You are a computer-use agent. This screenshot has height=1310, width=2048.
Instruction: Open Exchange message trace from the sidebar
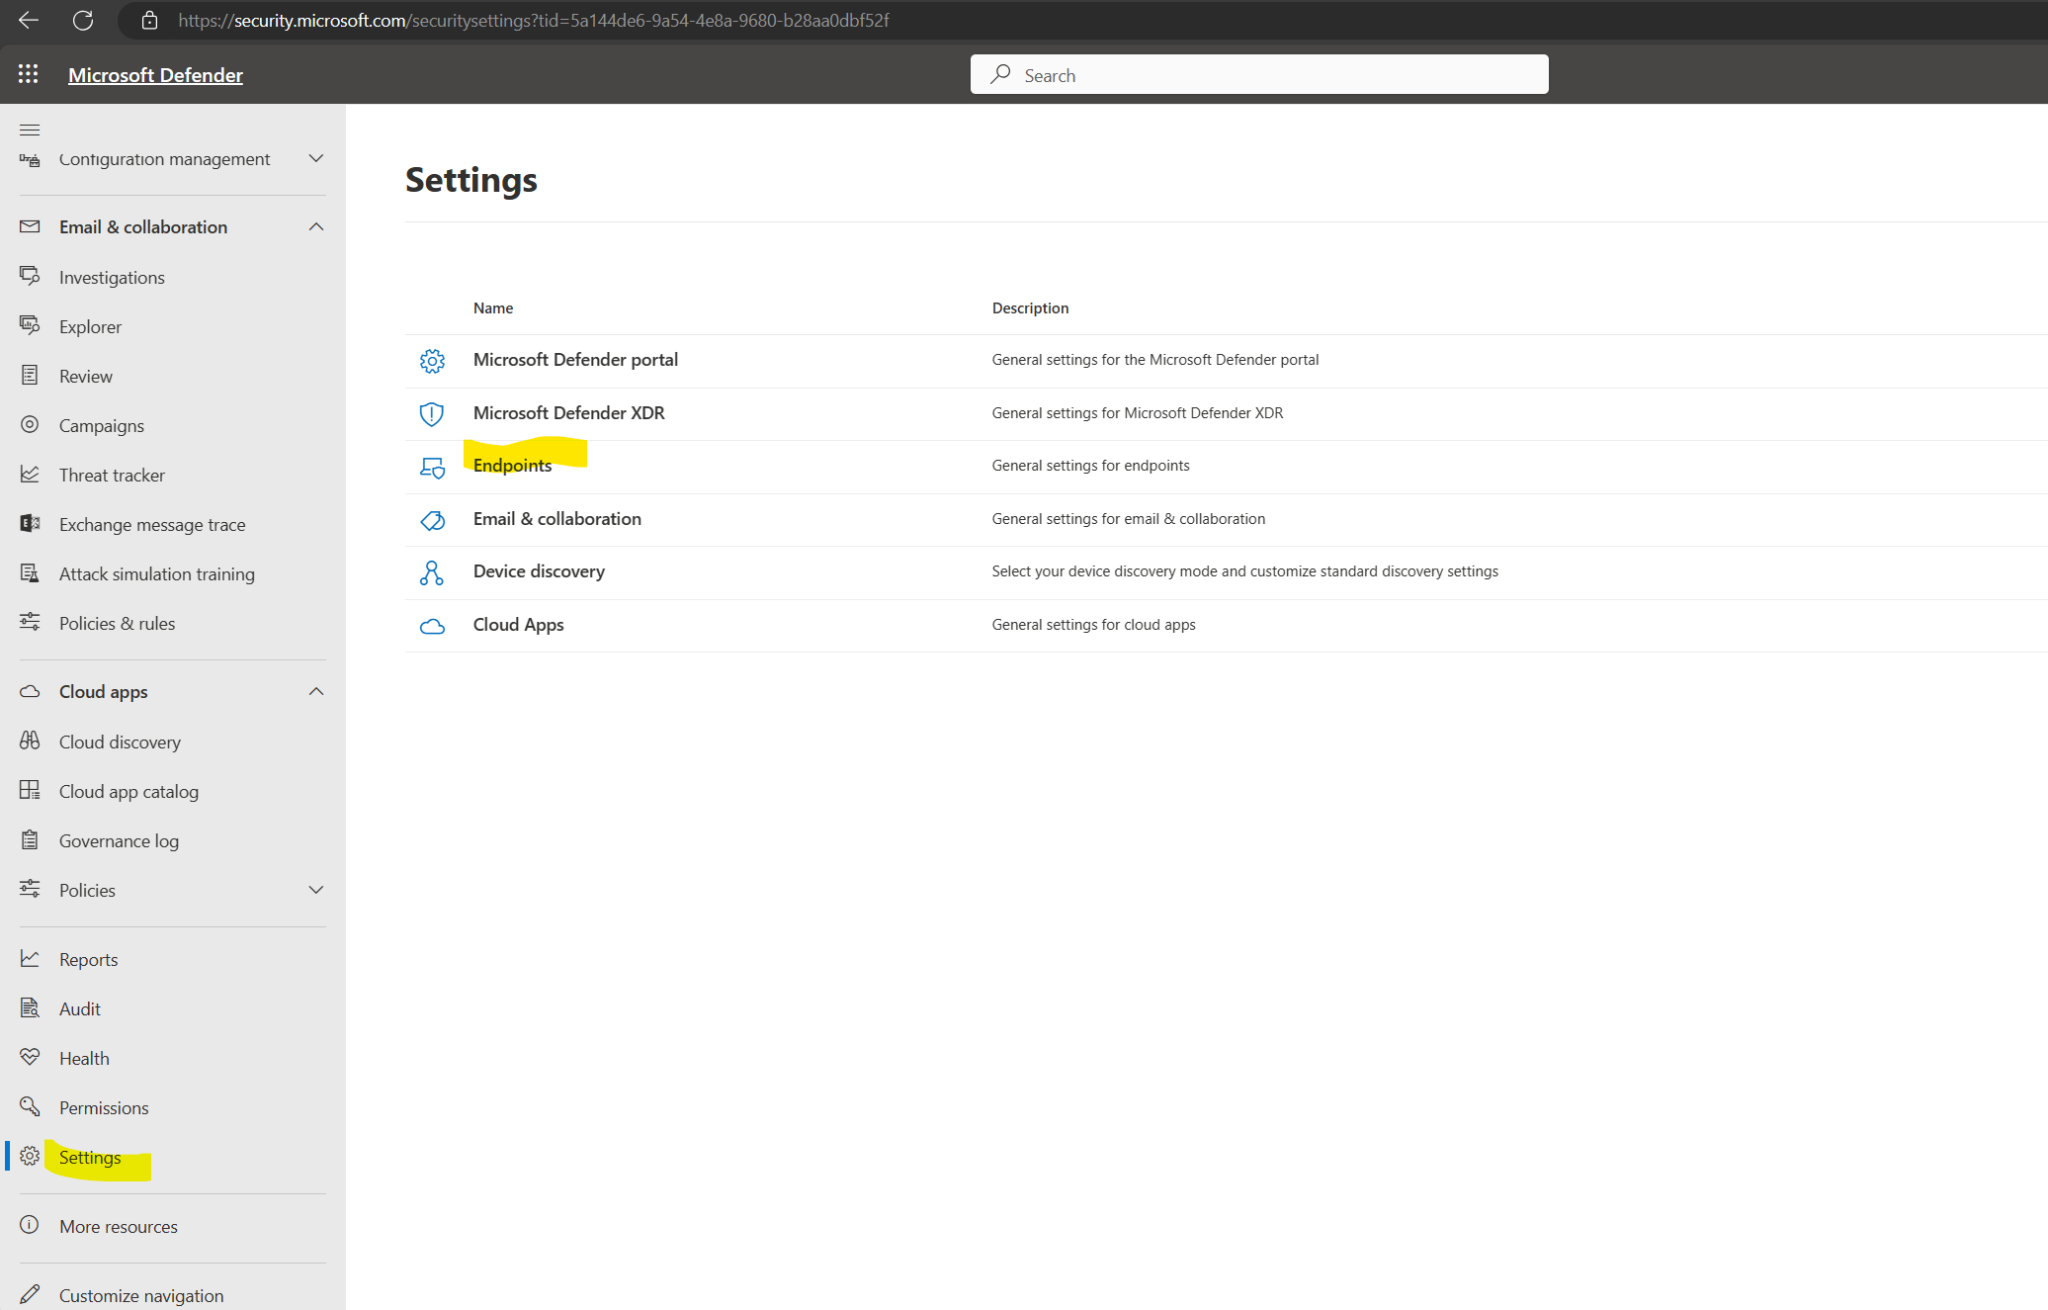(152, 524)
